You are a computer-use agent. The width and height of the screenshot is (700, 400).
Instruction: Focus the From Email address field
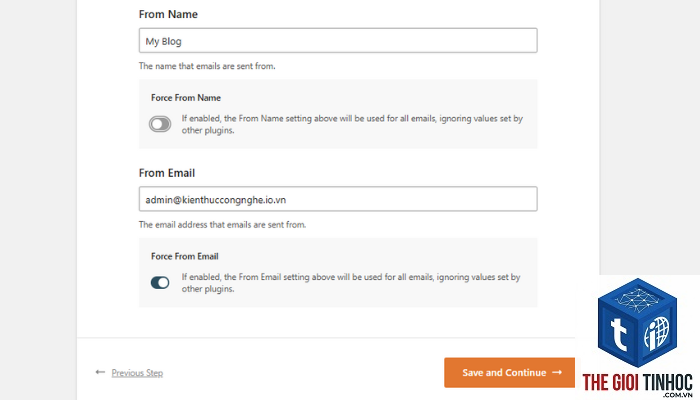tap(338, 199)
